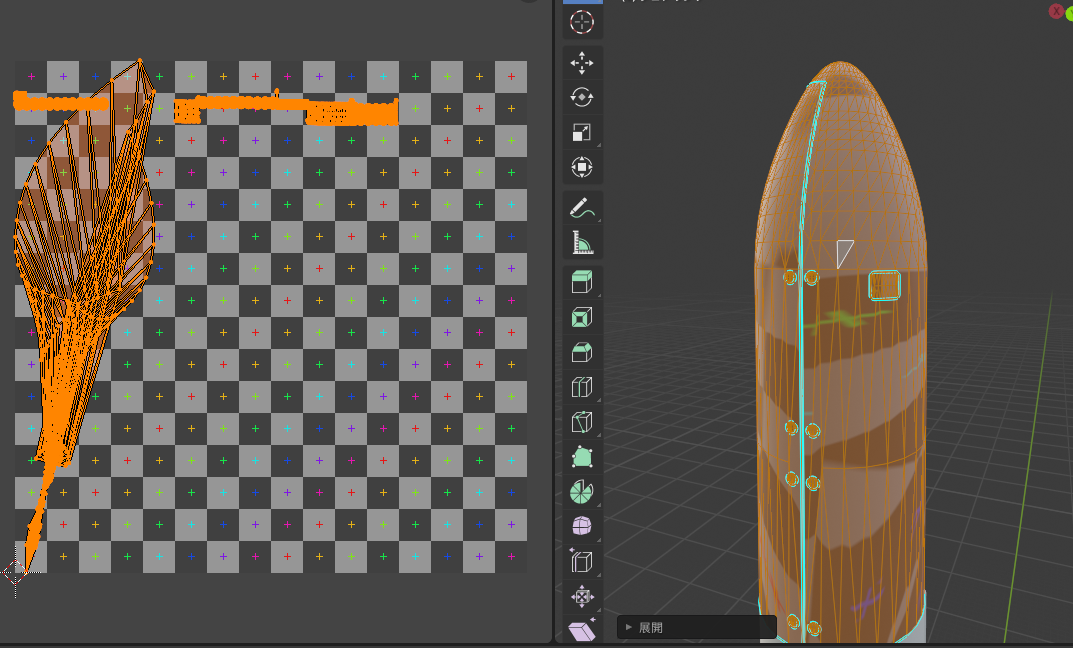Viewport: 1073px width, 648px height.
Task: Select the Knife tool
Action: 582,422
